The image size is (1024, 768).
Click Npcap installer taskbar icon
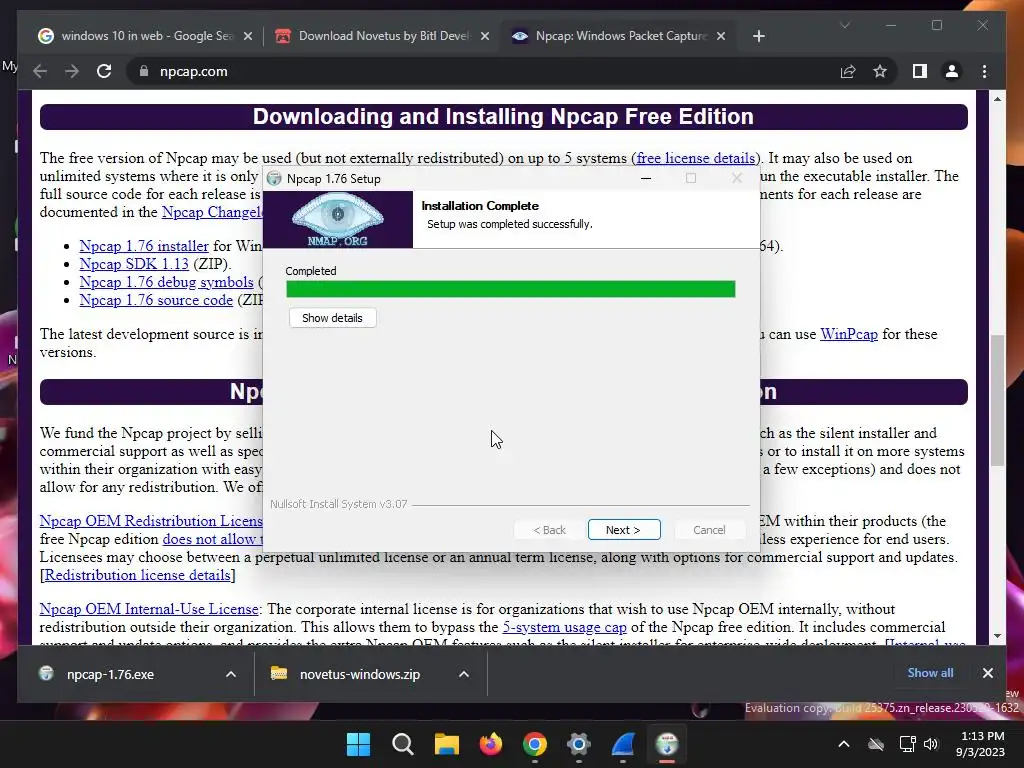pos(667,744)
